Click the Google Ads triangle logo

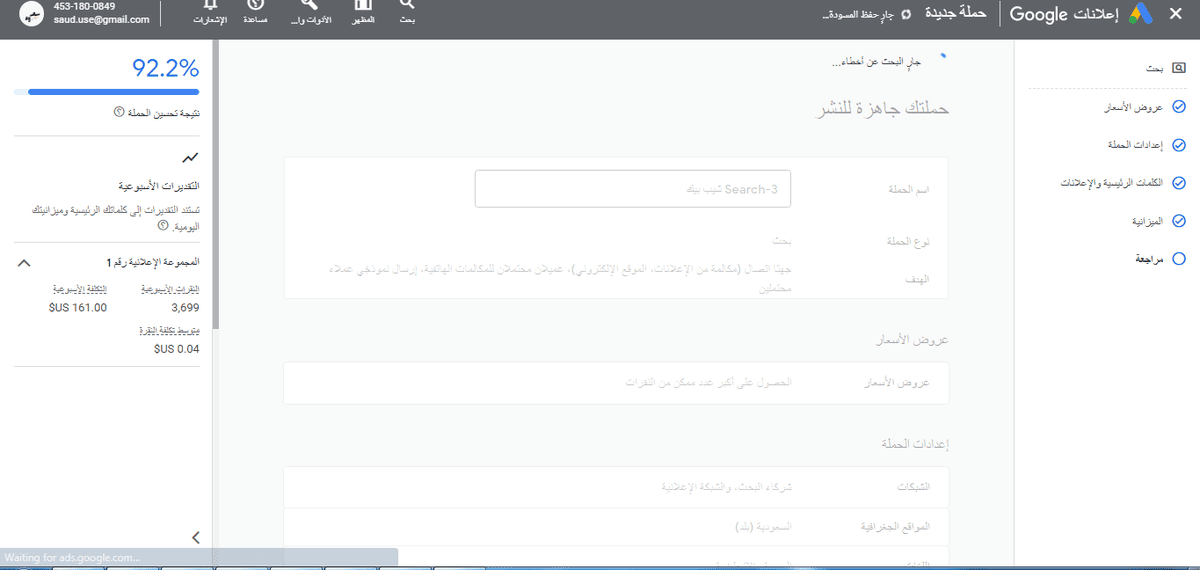(x=1143, y=14)
